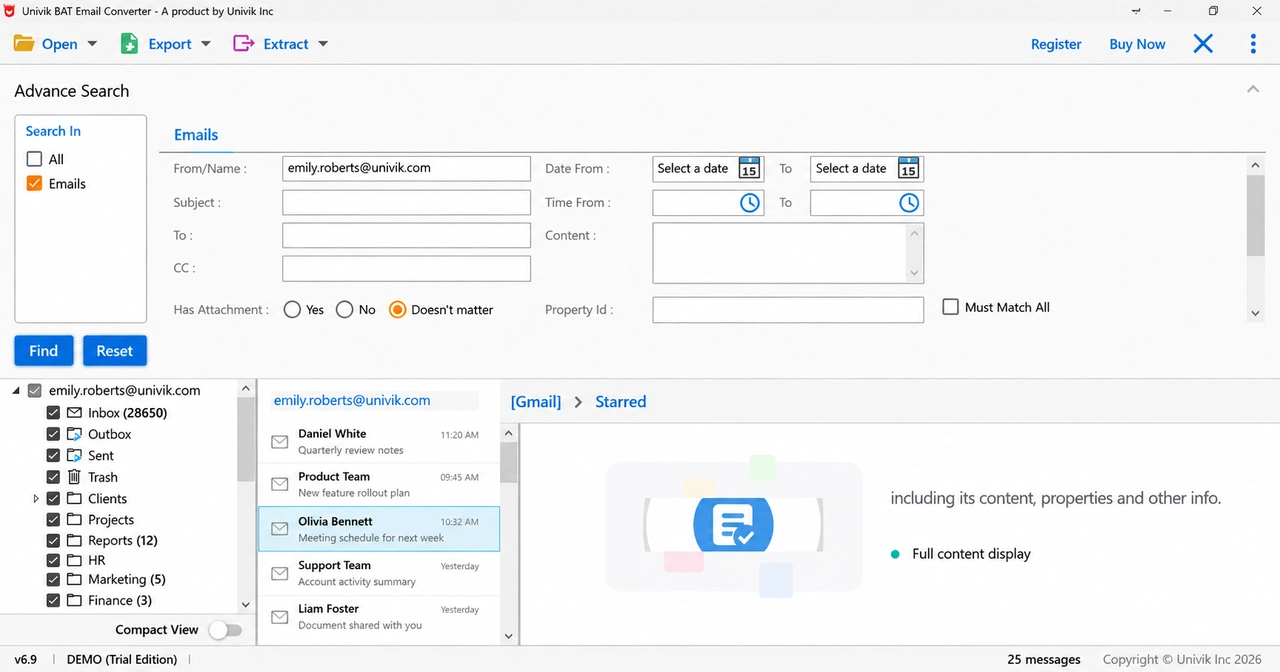Click in the Subject input field

click(406, 203)
